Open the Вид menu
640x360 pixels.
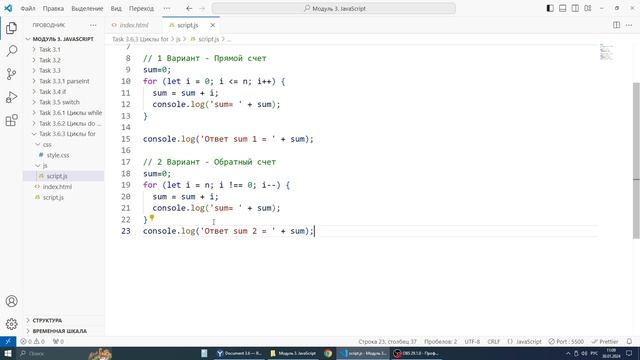pyautogui.click(x=116, y=8)
